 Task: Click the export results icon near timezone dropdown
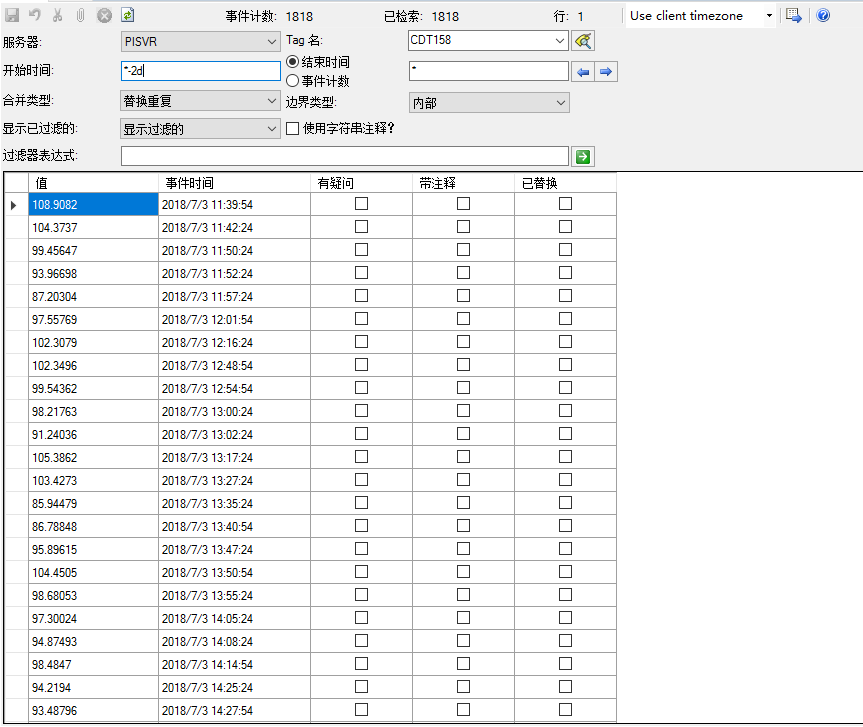pyautogui.click(x=793, y=15)
